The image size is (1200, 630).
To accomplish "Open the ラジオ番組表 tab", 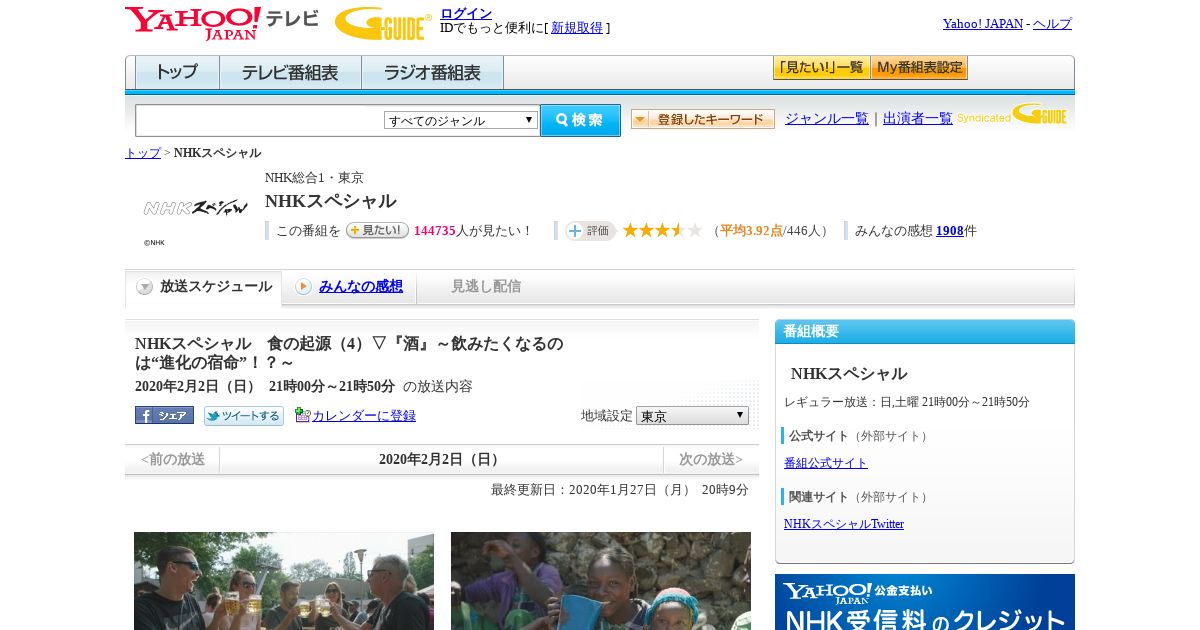I will pyautogui.click(x=432, y=72).
